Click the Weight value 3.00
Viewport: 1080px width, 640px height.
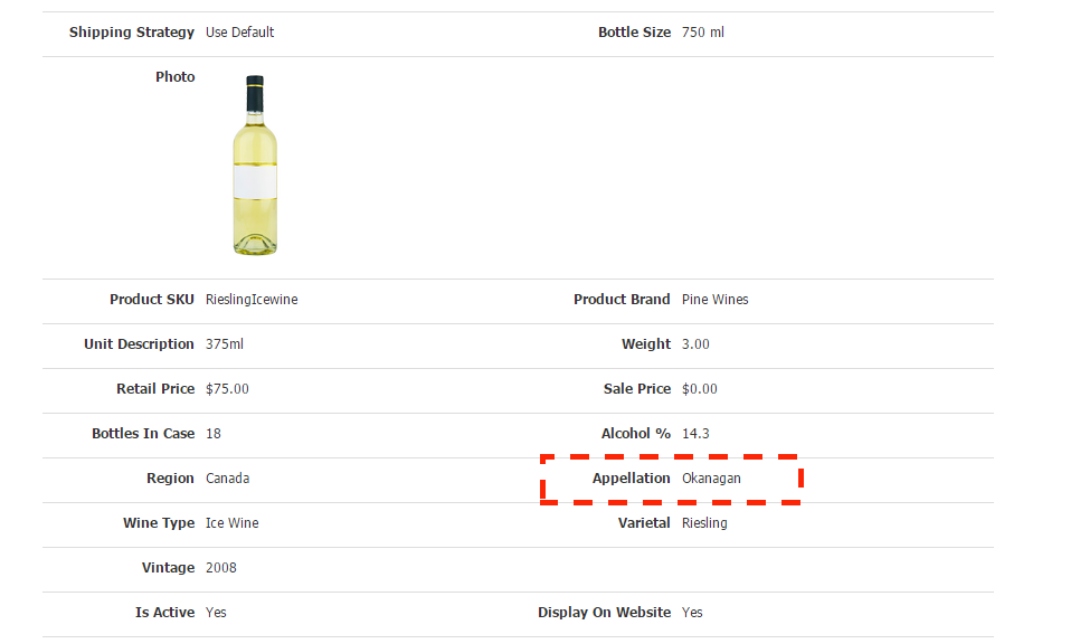click(695, 344)
